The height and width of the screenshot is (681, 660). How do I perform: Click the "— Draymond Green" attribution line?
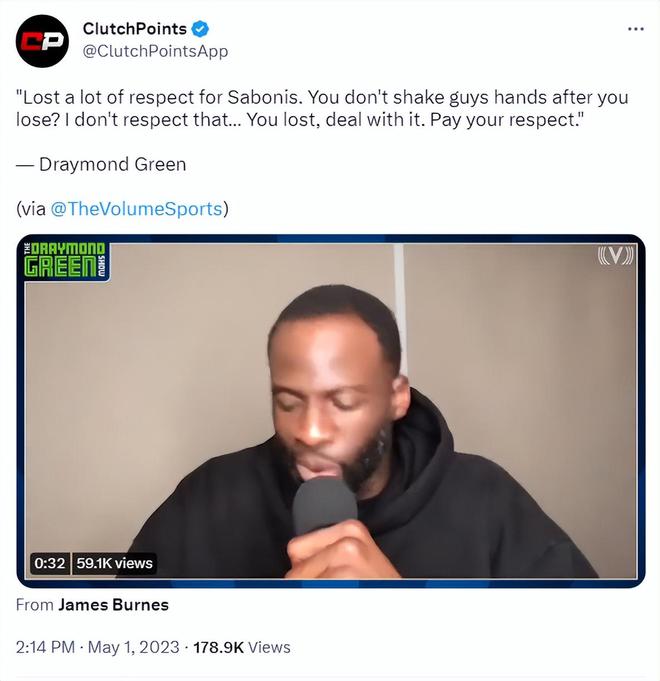pyautogui.click(x=101, y=165)
